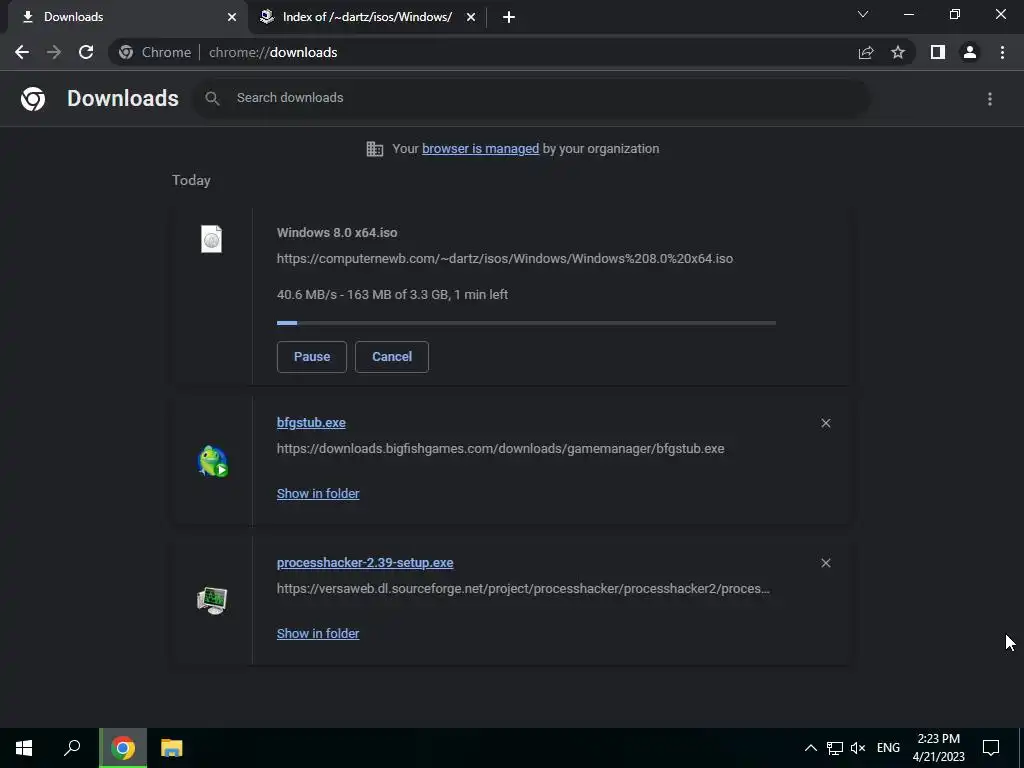Image resolution: width=1024 pixels, height=768 pixels.
Task: Click the Windows 8.0 x64.iso filename
Action: click(337, 232)
